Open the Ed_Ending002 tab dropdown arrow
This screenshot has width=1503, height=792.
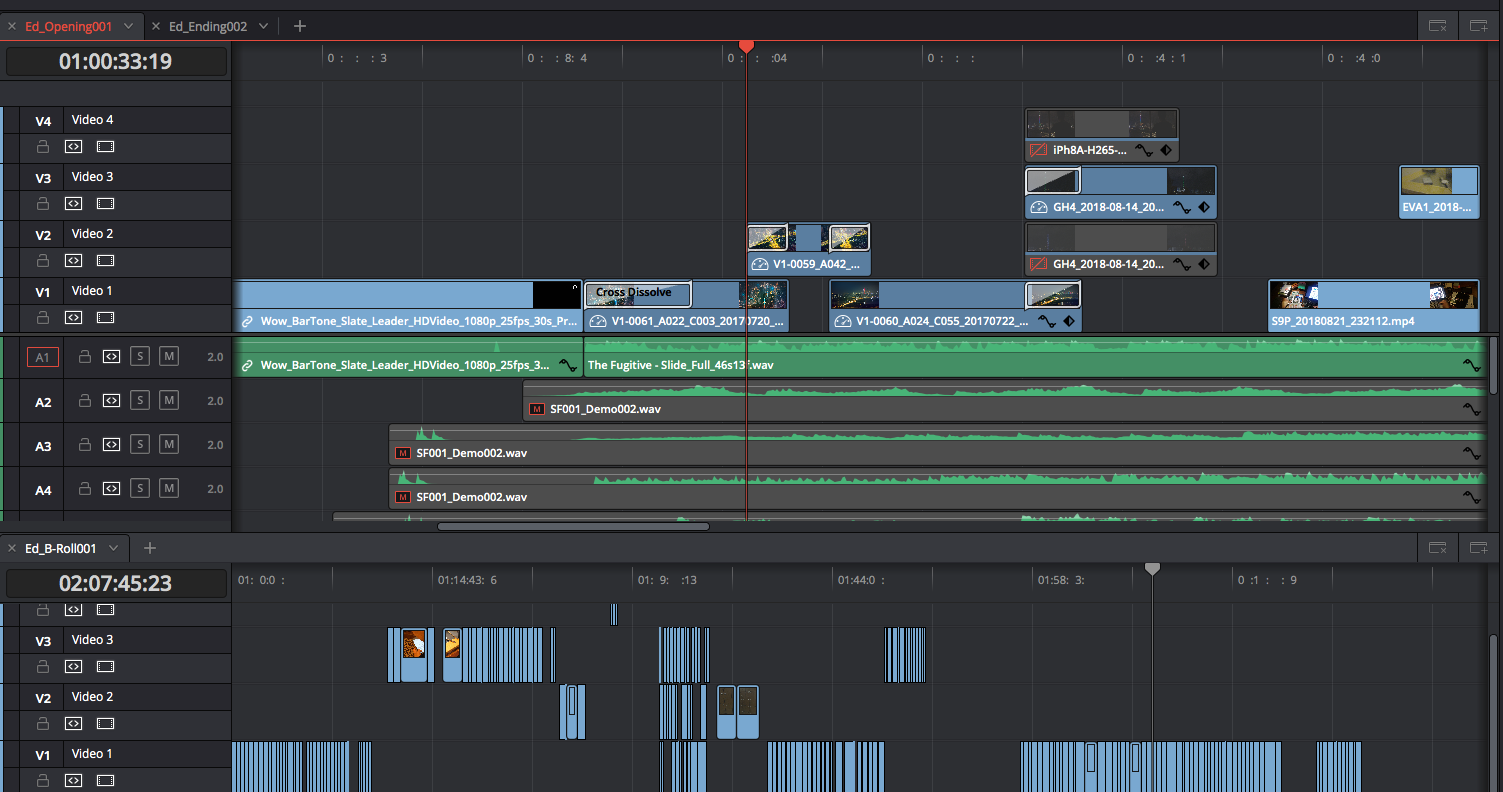tap(264, 26)
